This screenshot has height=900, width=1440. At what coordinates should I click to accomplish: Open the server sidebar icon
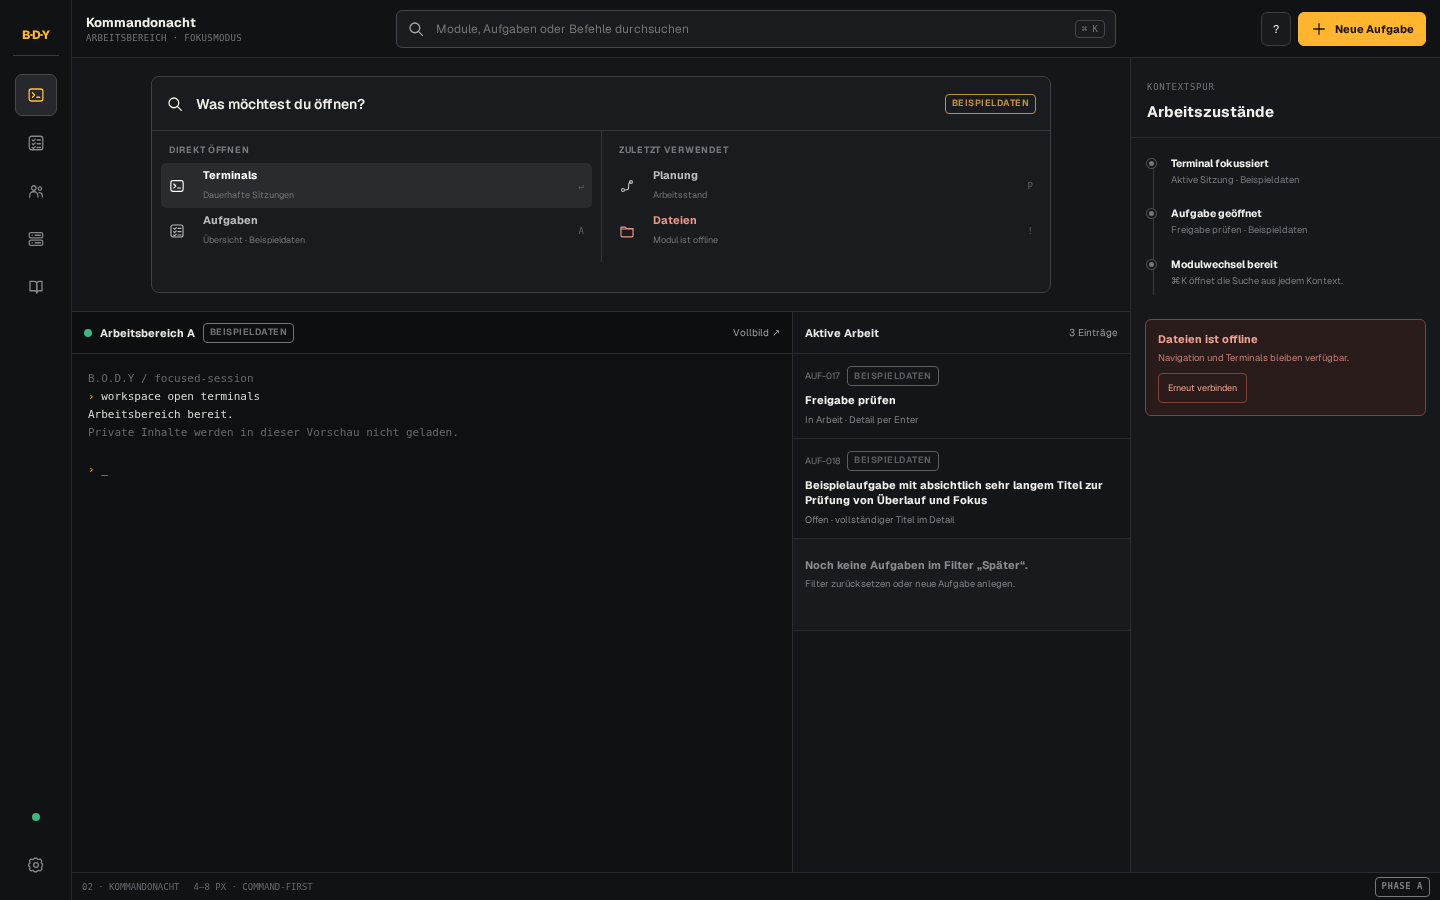36,239
